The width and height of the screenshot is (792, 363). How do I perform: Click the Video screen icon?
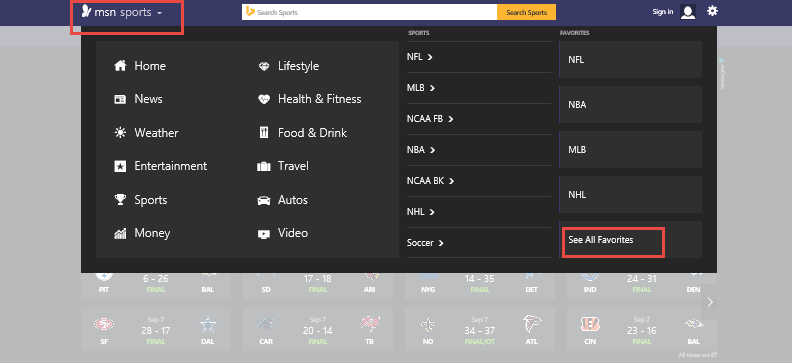click(x=264, y=233)
